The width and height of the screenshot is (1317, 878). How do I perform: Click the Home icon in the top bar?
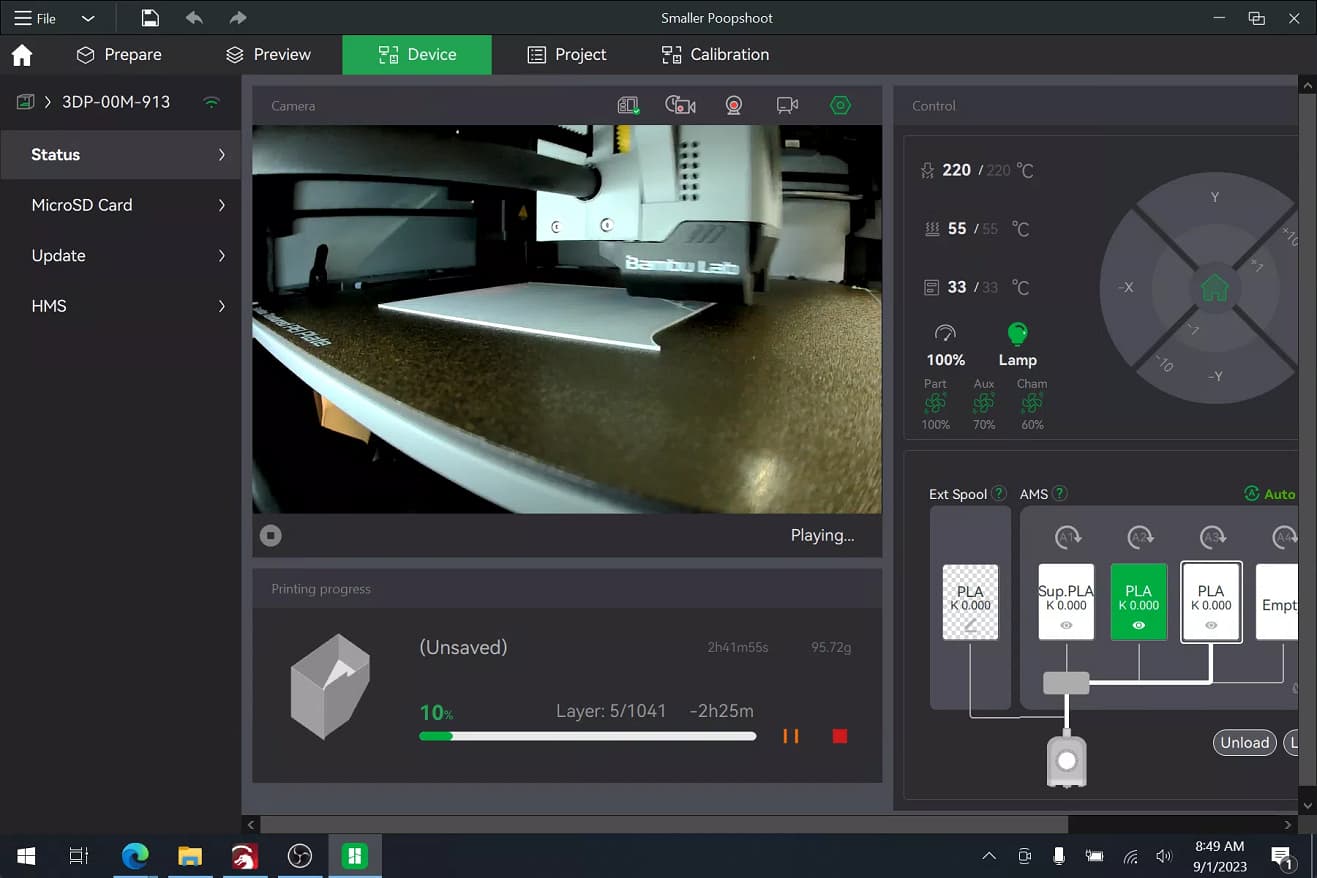(x=22, y=55)
